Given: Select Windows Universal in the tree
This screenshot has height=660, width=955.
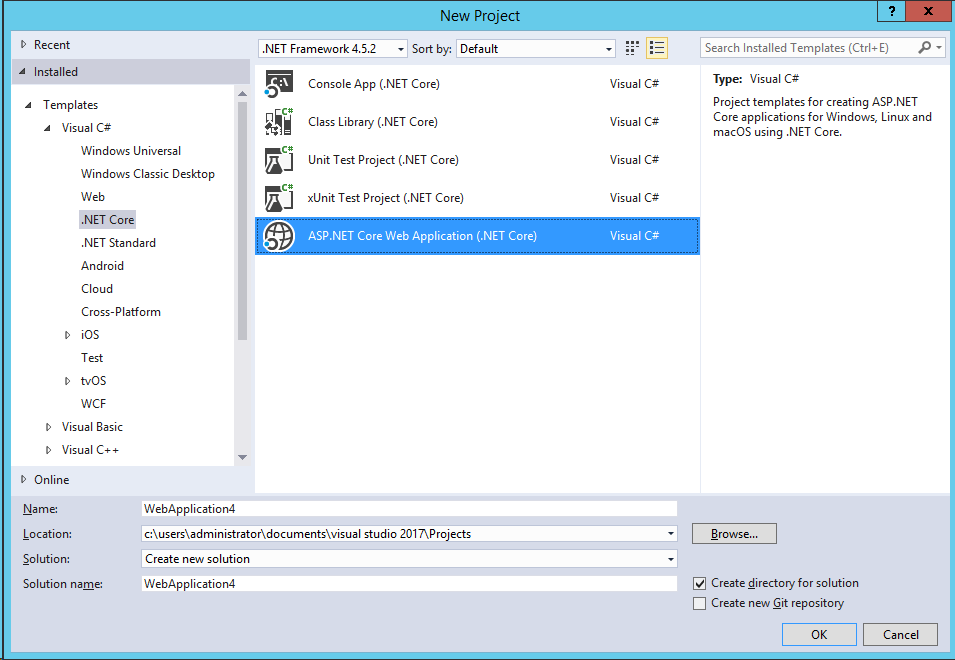Looking at the screenshot, I should (131, 151).
